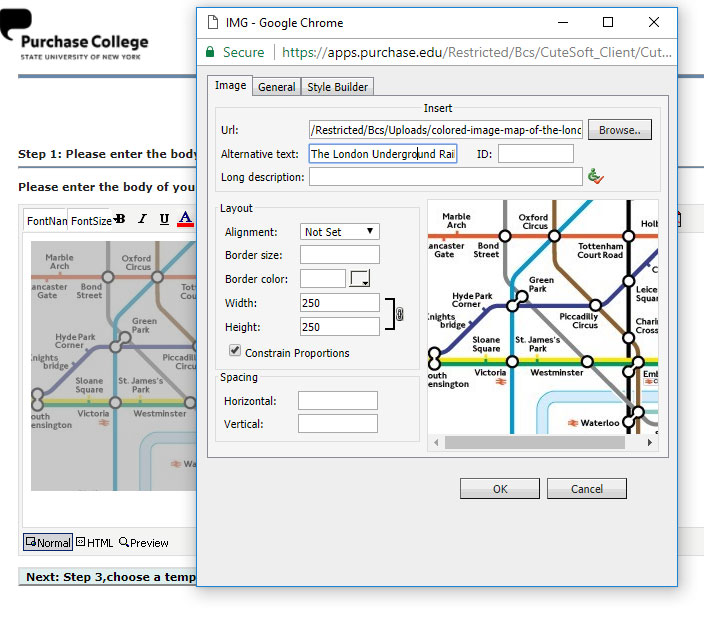Screen dimensions: 704x636
Task: Toggle italic formatting in the editor toolbar
Action: [x=142, y=219]
